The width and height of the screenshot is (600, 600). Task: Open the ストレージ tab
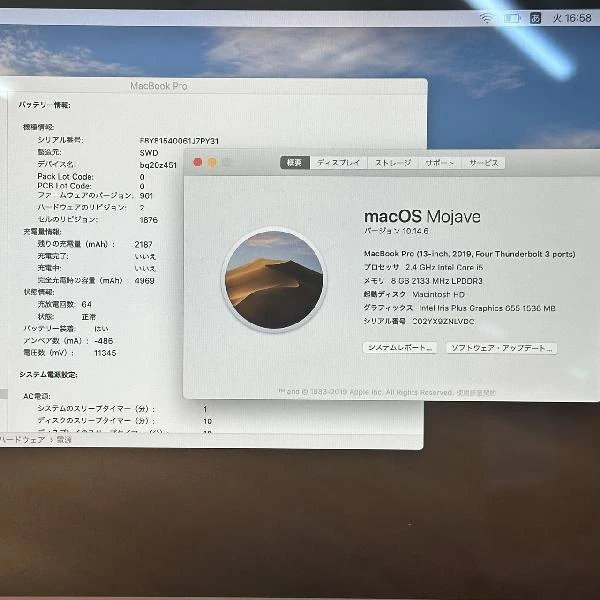tap(393, 163)
